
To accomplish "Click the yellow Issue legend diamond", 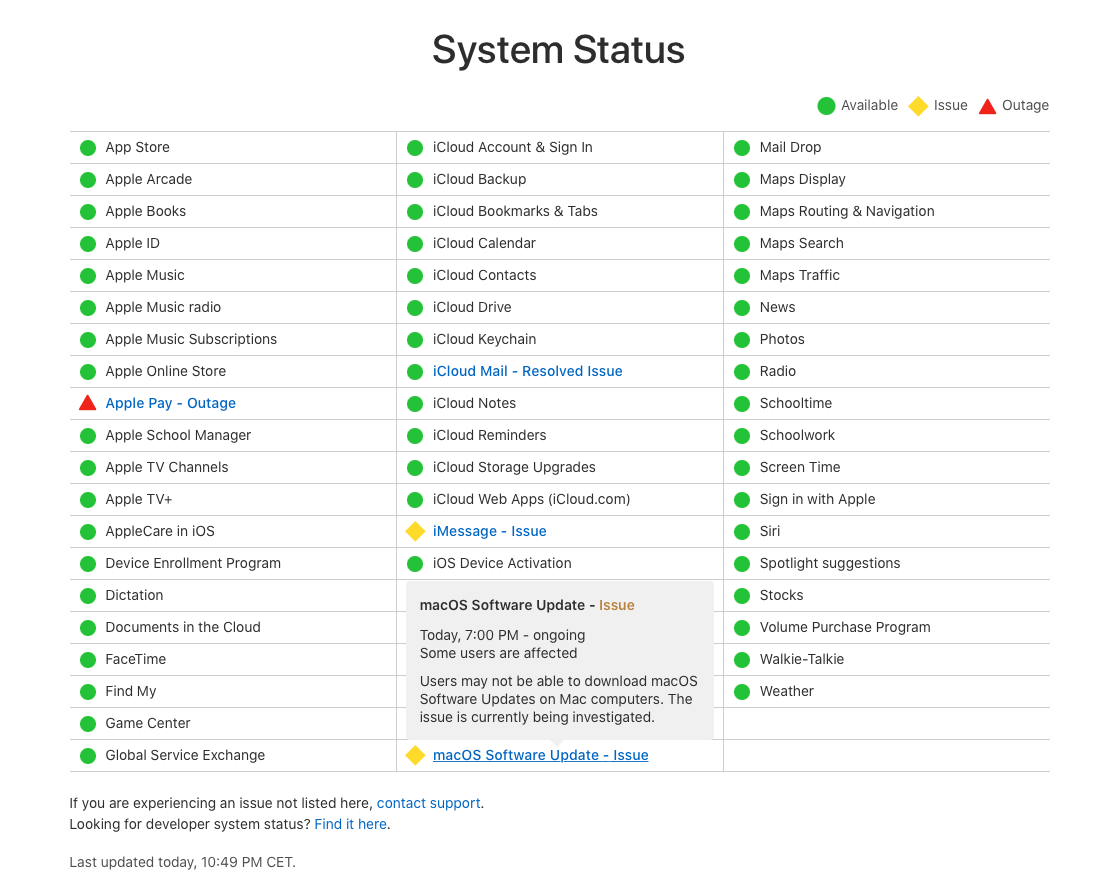I will (x=918, y=106).
